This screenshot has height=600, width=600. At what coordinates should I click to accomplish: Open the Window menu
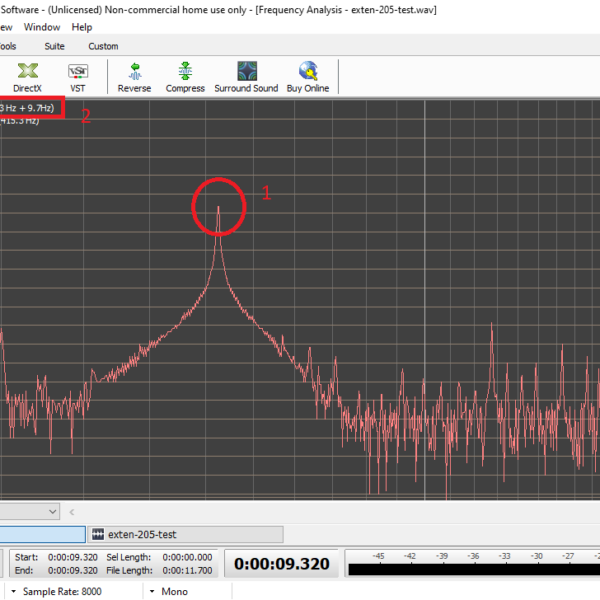pos(42,27)
